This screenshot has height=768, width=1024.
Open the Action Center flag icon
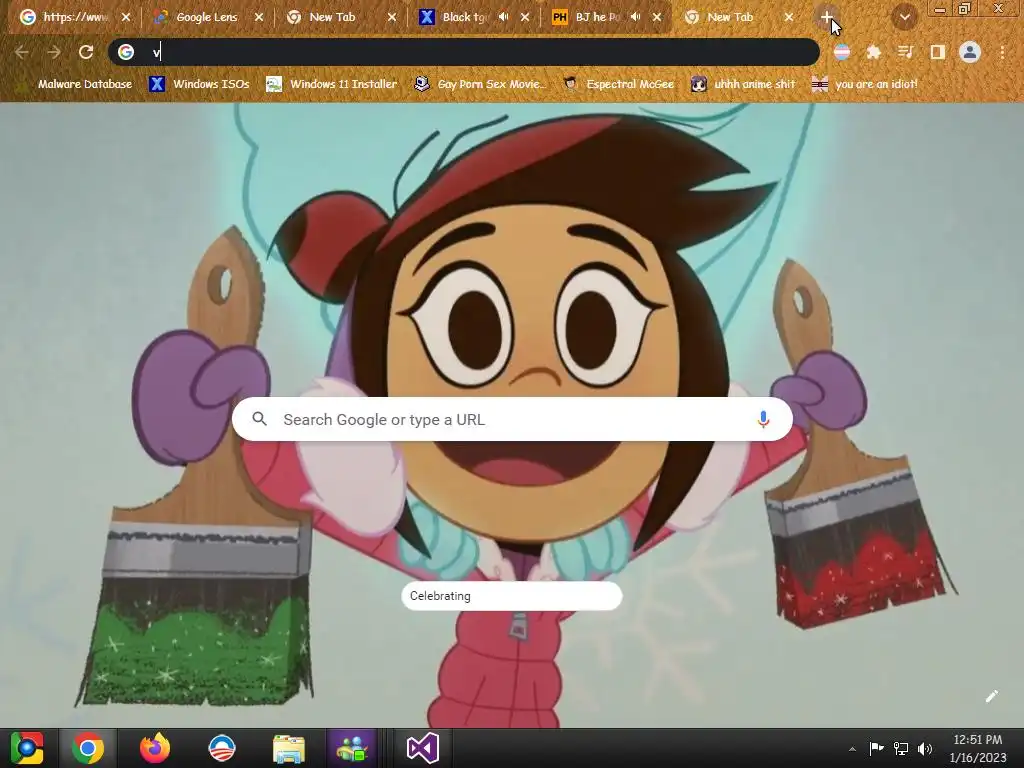click(876, 748)
